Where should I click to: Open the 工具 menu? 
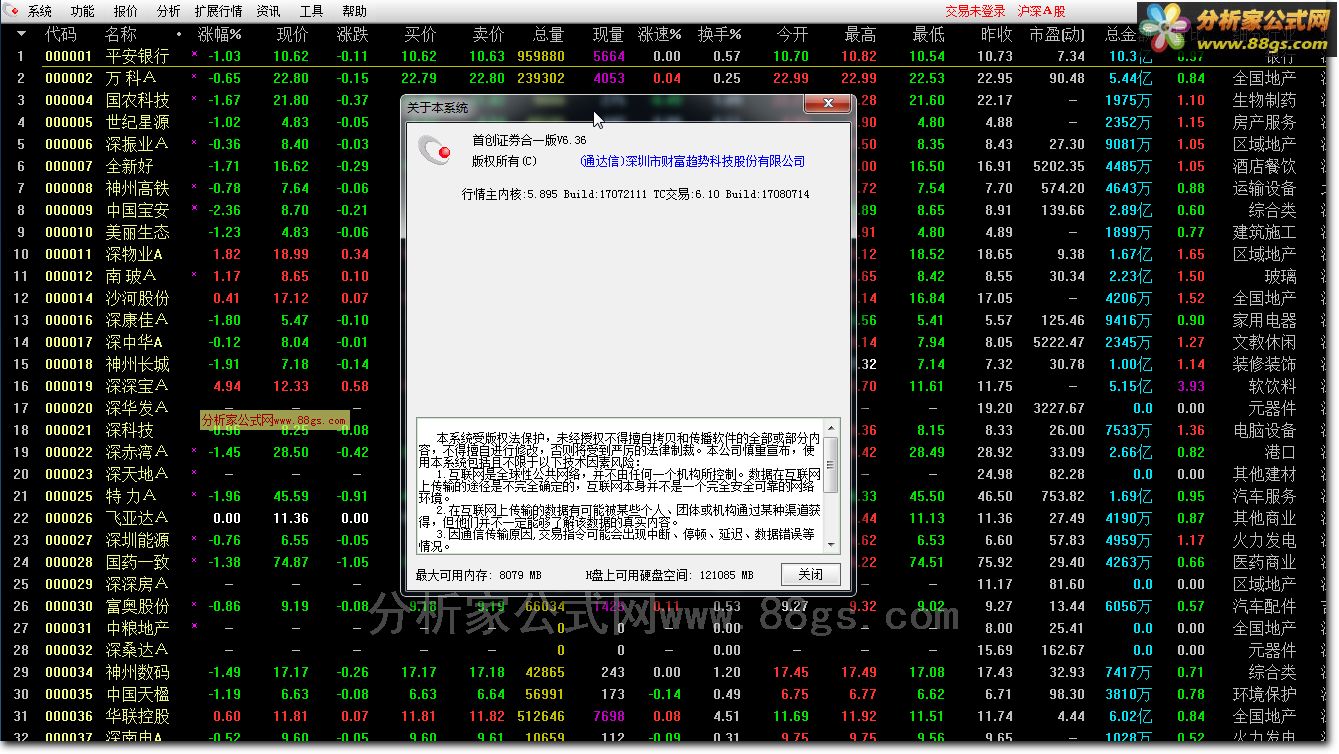(x=312, y=11)
